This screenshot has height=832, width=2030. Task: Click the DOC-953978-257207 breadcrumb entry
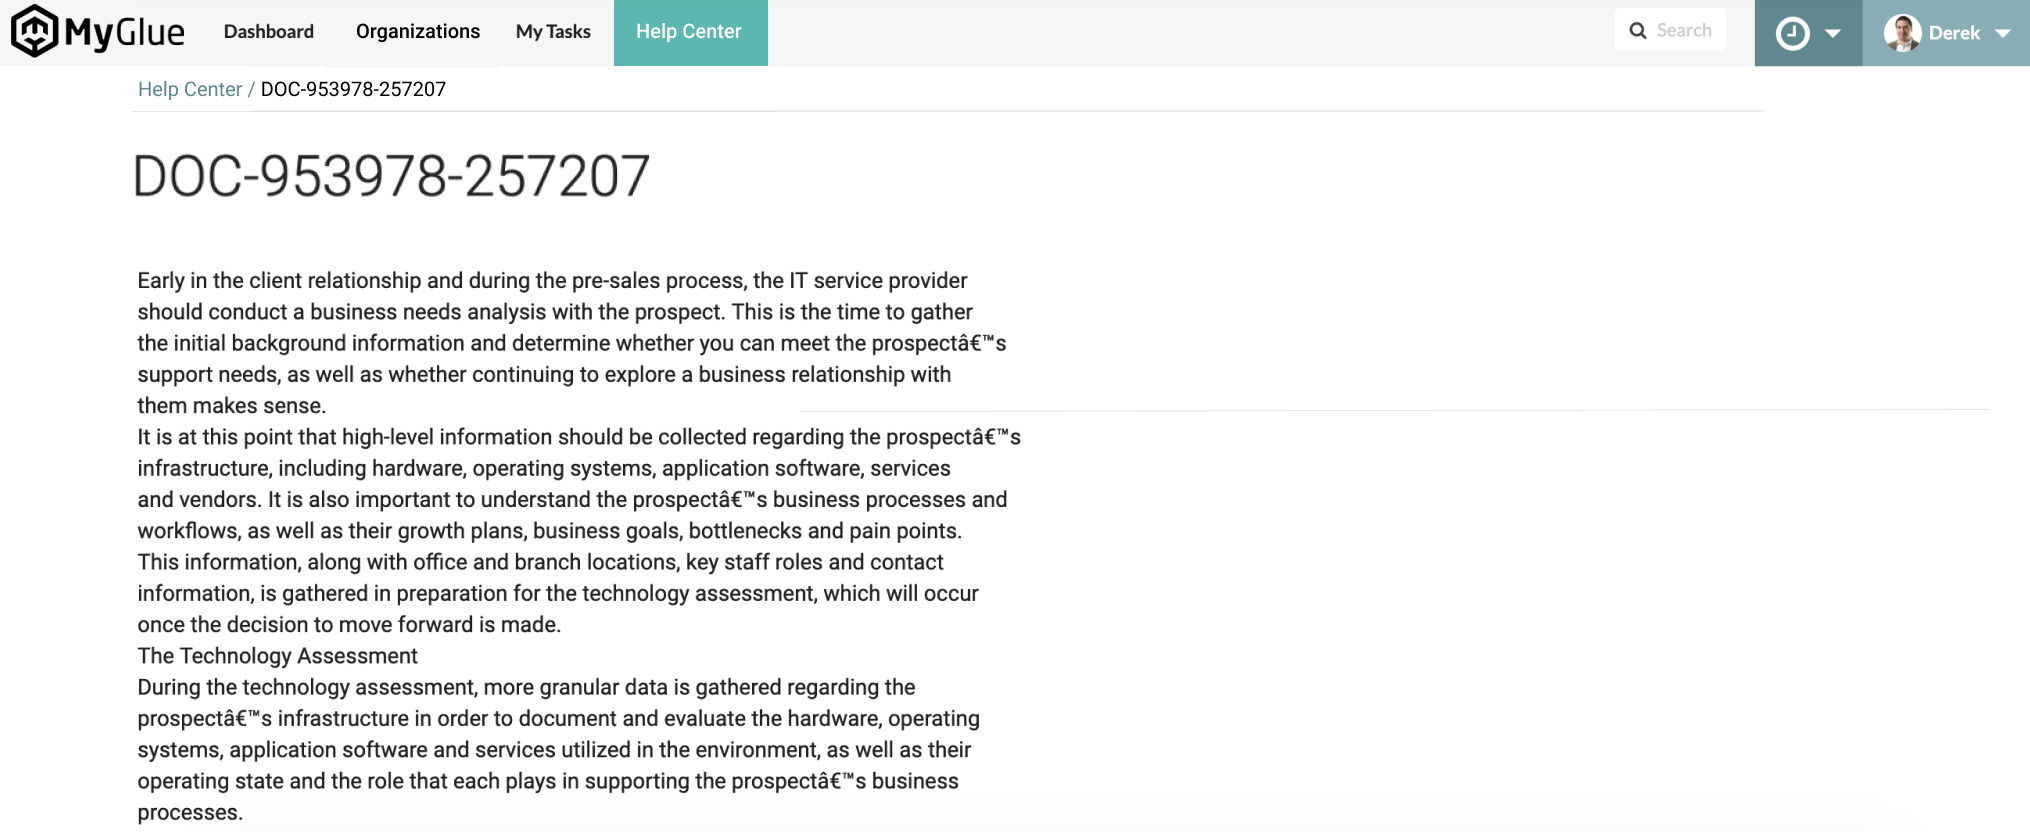click(353, 89)
